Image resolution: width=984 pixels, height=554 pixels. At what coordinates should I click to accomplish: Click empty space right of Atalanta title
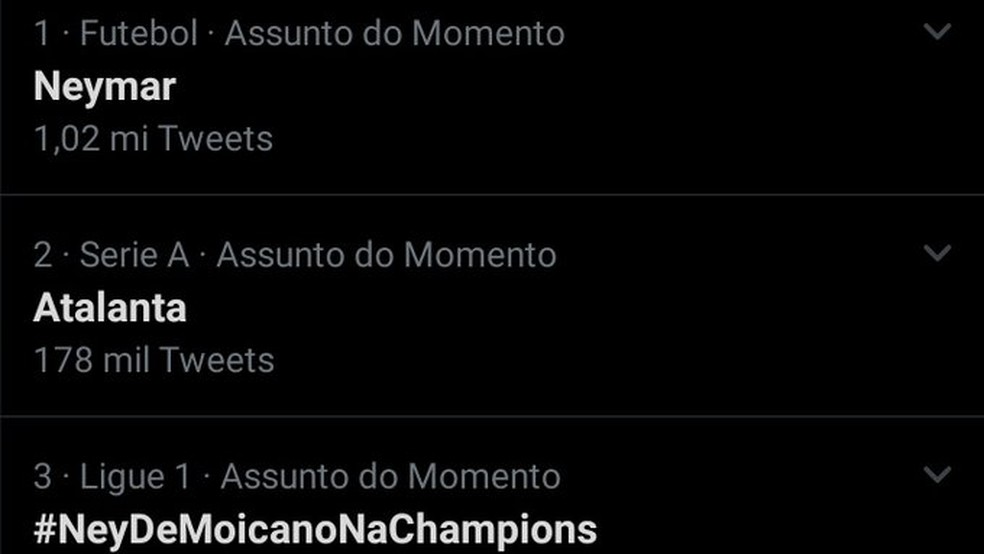[550, 308]
